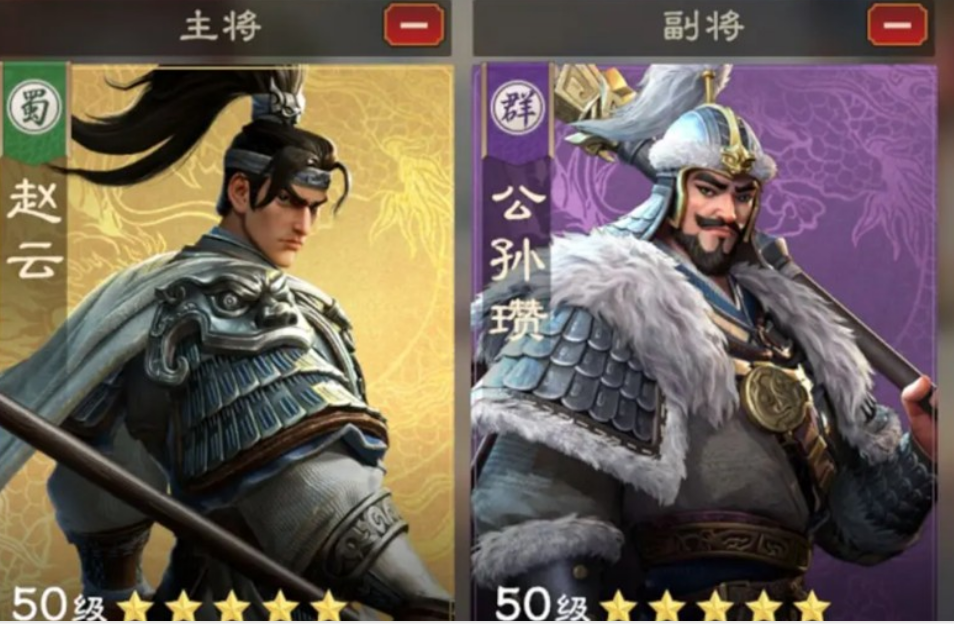Tap 赵云's 50级 level indicator

pyautogui.click(x=58, y=605)
